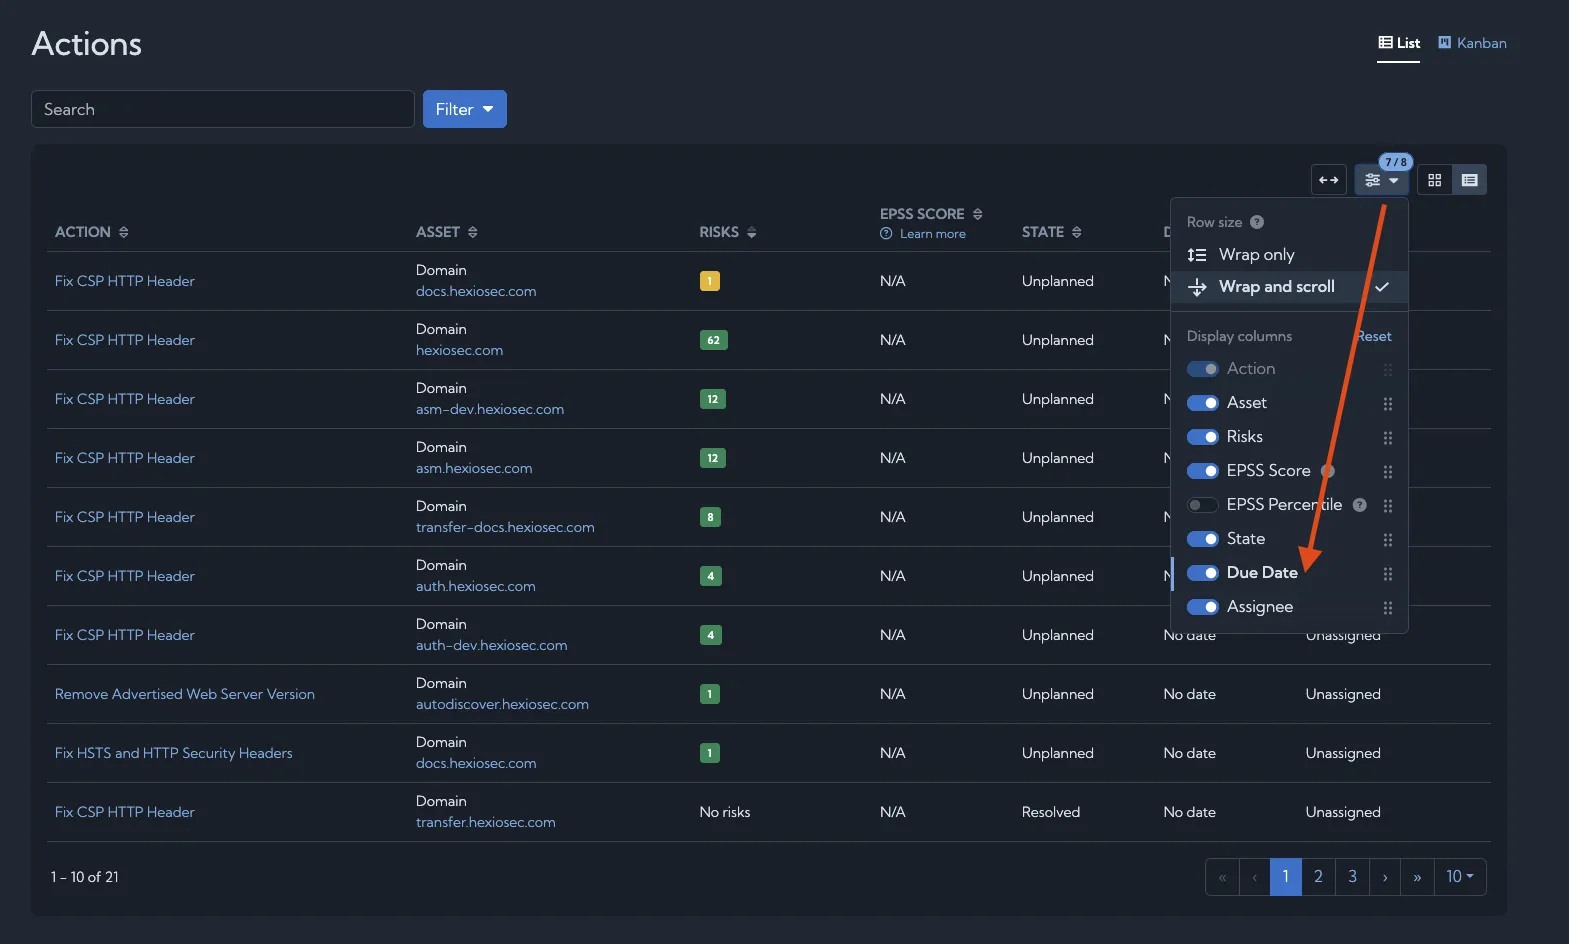This screenshot has width=1569, height=944.
Task: Switch to grid card view icon
Action: point(1434,180)
